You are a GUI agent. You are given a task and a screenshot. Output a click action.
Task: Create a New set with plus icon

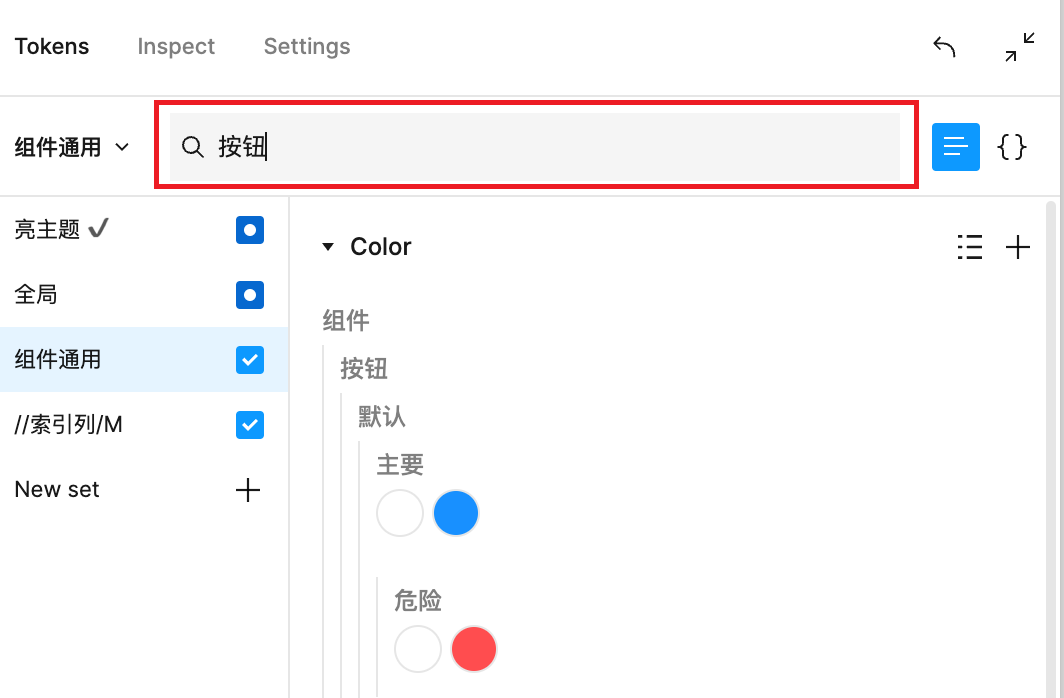pyautogui.click(x=247, y=490)
